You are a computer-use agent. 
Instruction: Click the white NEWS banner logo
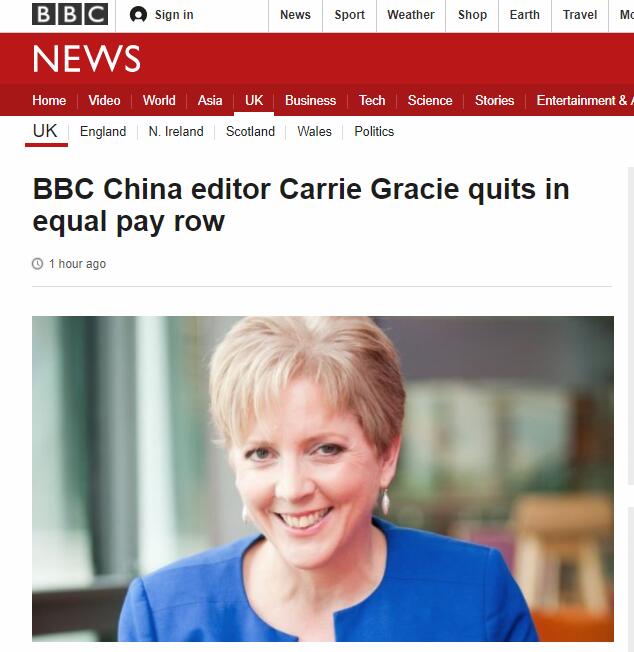(x=86, y=58)
